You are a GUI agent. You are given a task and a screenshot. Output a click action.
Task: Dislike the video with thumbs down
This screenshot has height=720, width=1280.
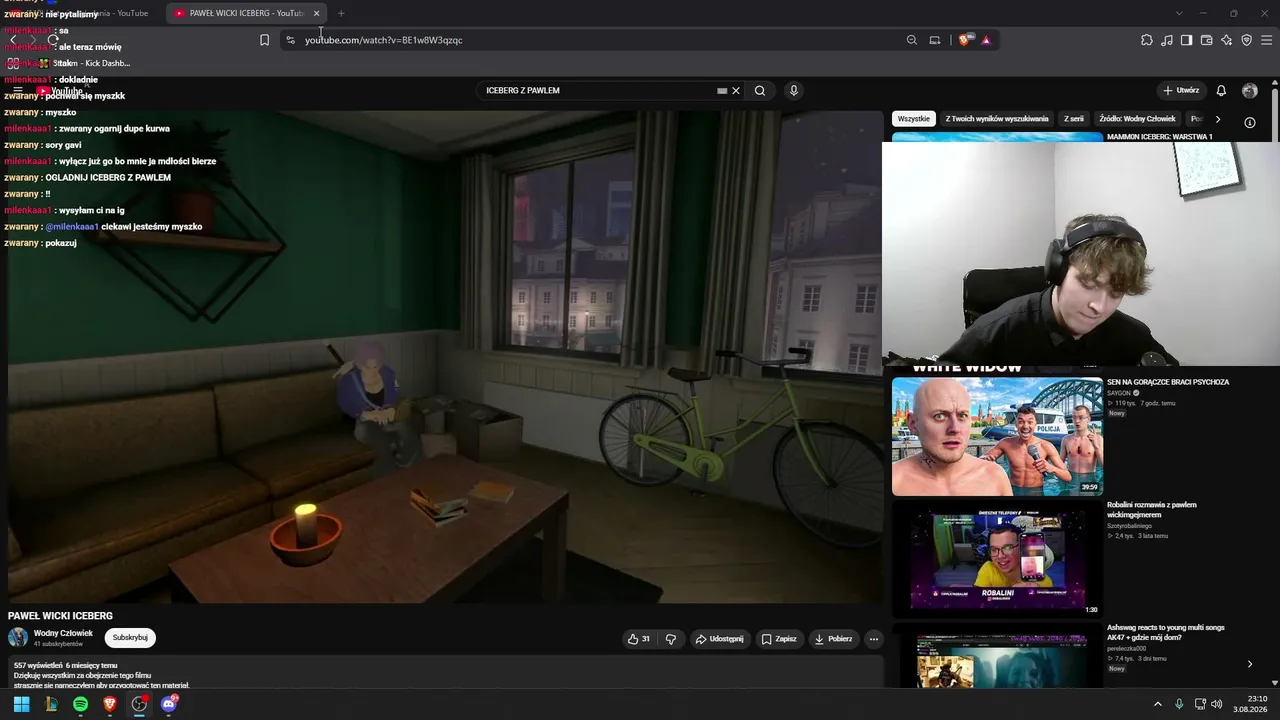pos(671,639)
